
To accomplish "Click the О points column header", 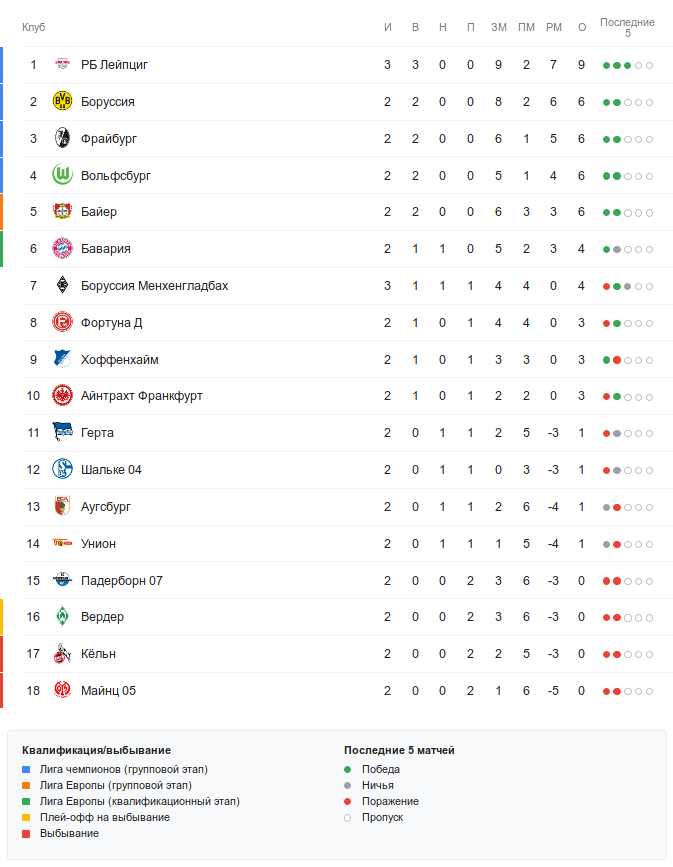I will [x=582, y=27].
